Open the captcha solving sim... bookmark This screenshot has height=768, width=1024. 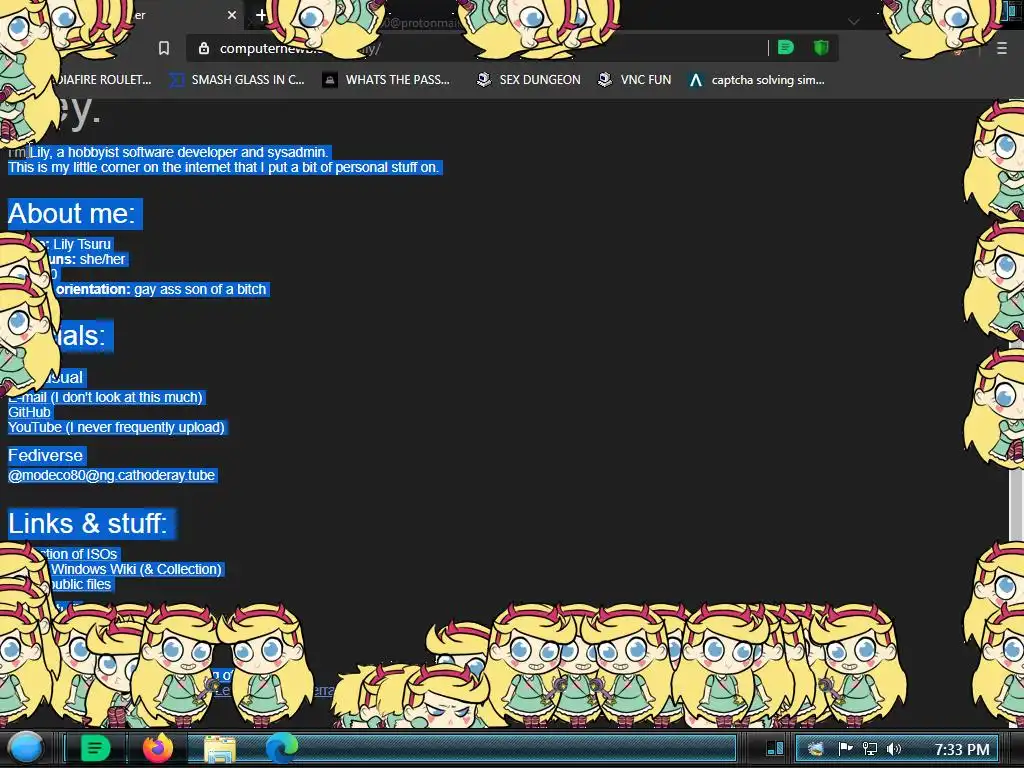pyautogui.click(x=758, y=80)
